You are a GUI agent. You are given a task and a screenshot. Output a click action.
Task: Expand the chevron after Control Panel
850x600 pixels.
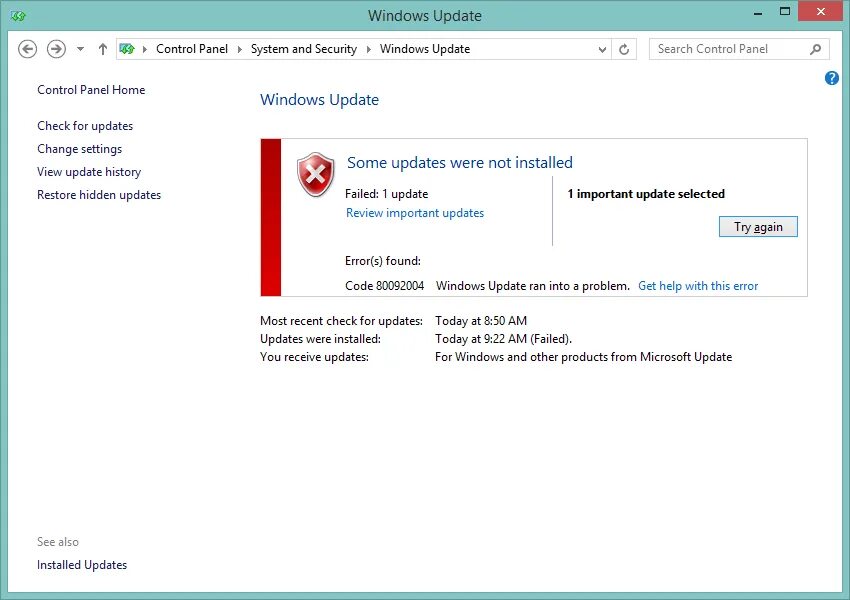point(240,49)
